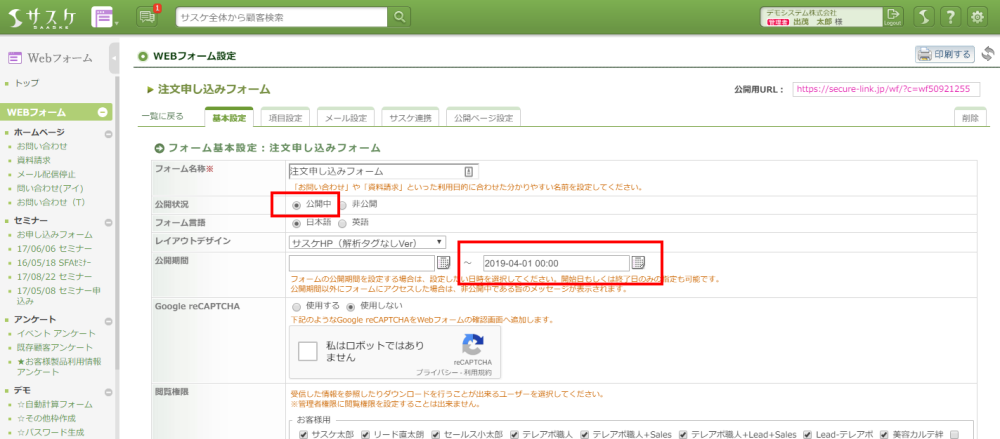Open calendar picker for publish start date
The width and height of the screenshot is (1000, 439).
tap(444, 262)
